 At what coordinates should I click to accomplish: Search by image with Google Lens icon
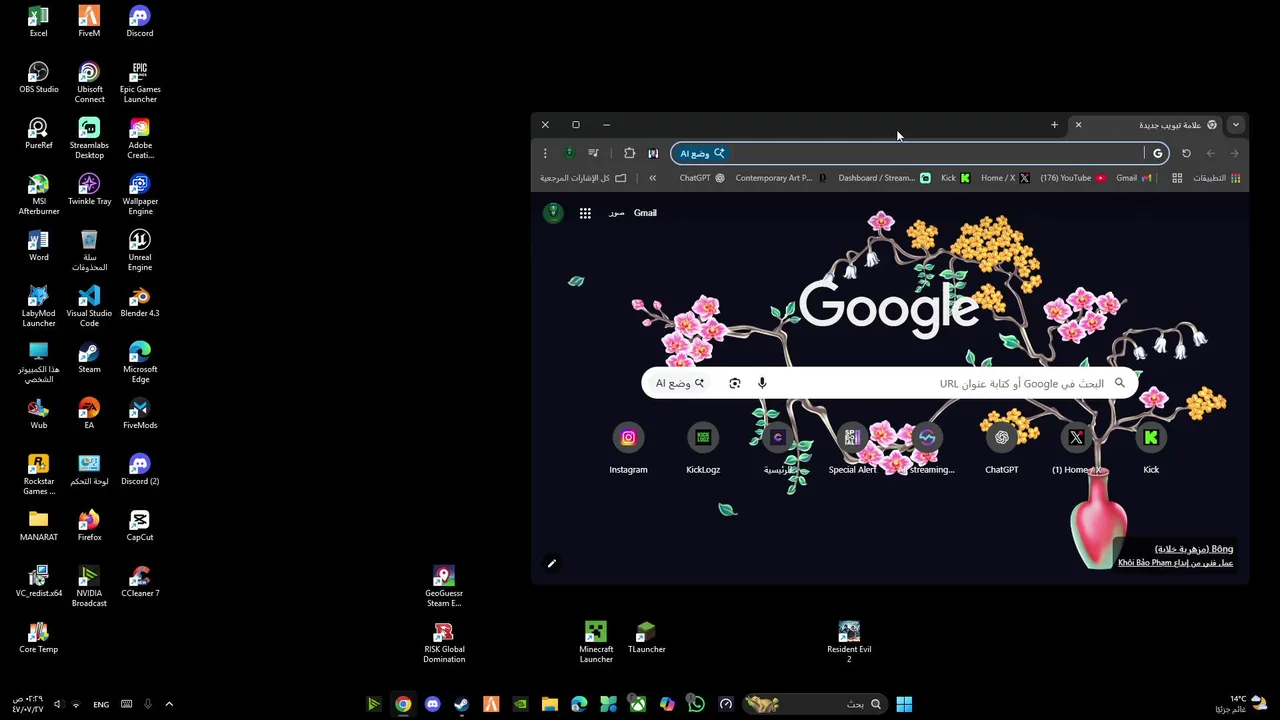pyautogui.click(x=735, y=383)
